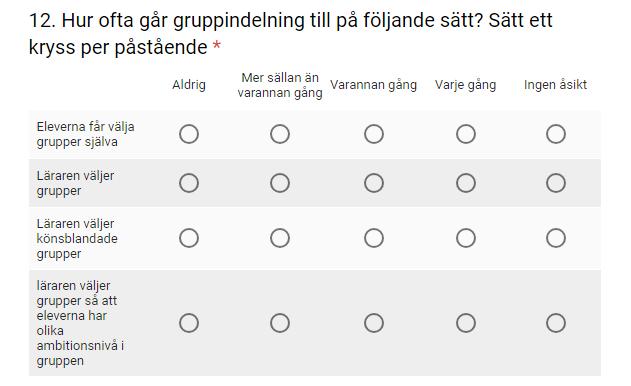Pick Varannan gång for olika ambitionsnivå i gruppen

(374, 323)
